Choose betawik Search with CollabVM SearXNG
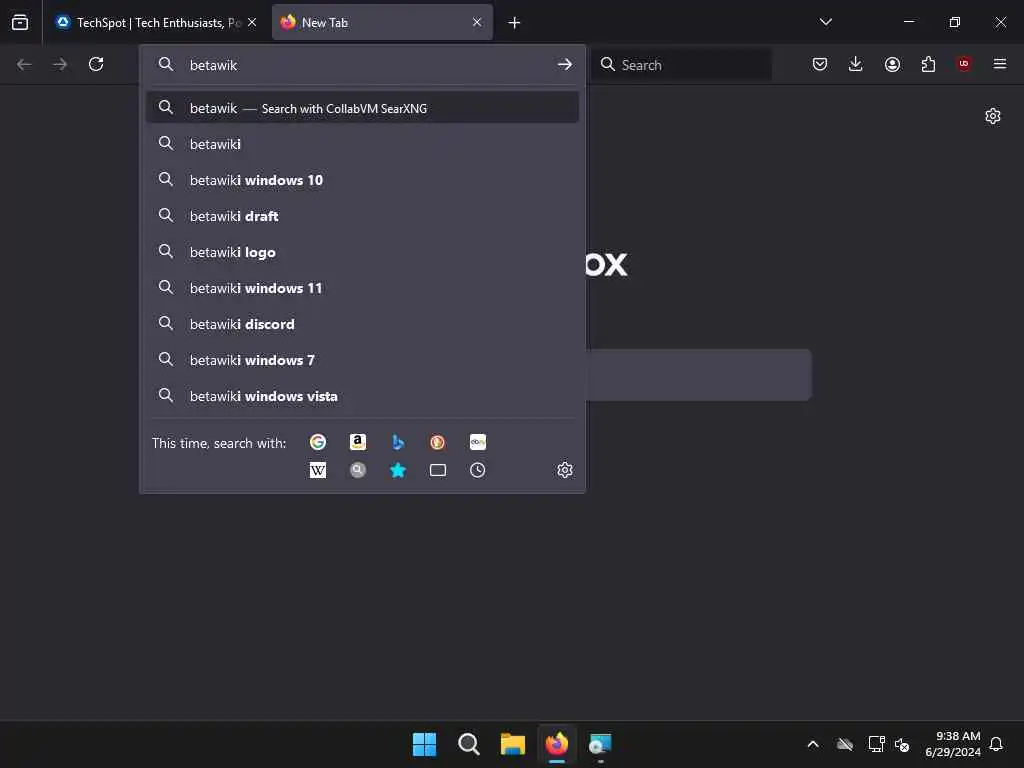Screen dimensions: 1024x768 (362, 108)
